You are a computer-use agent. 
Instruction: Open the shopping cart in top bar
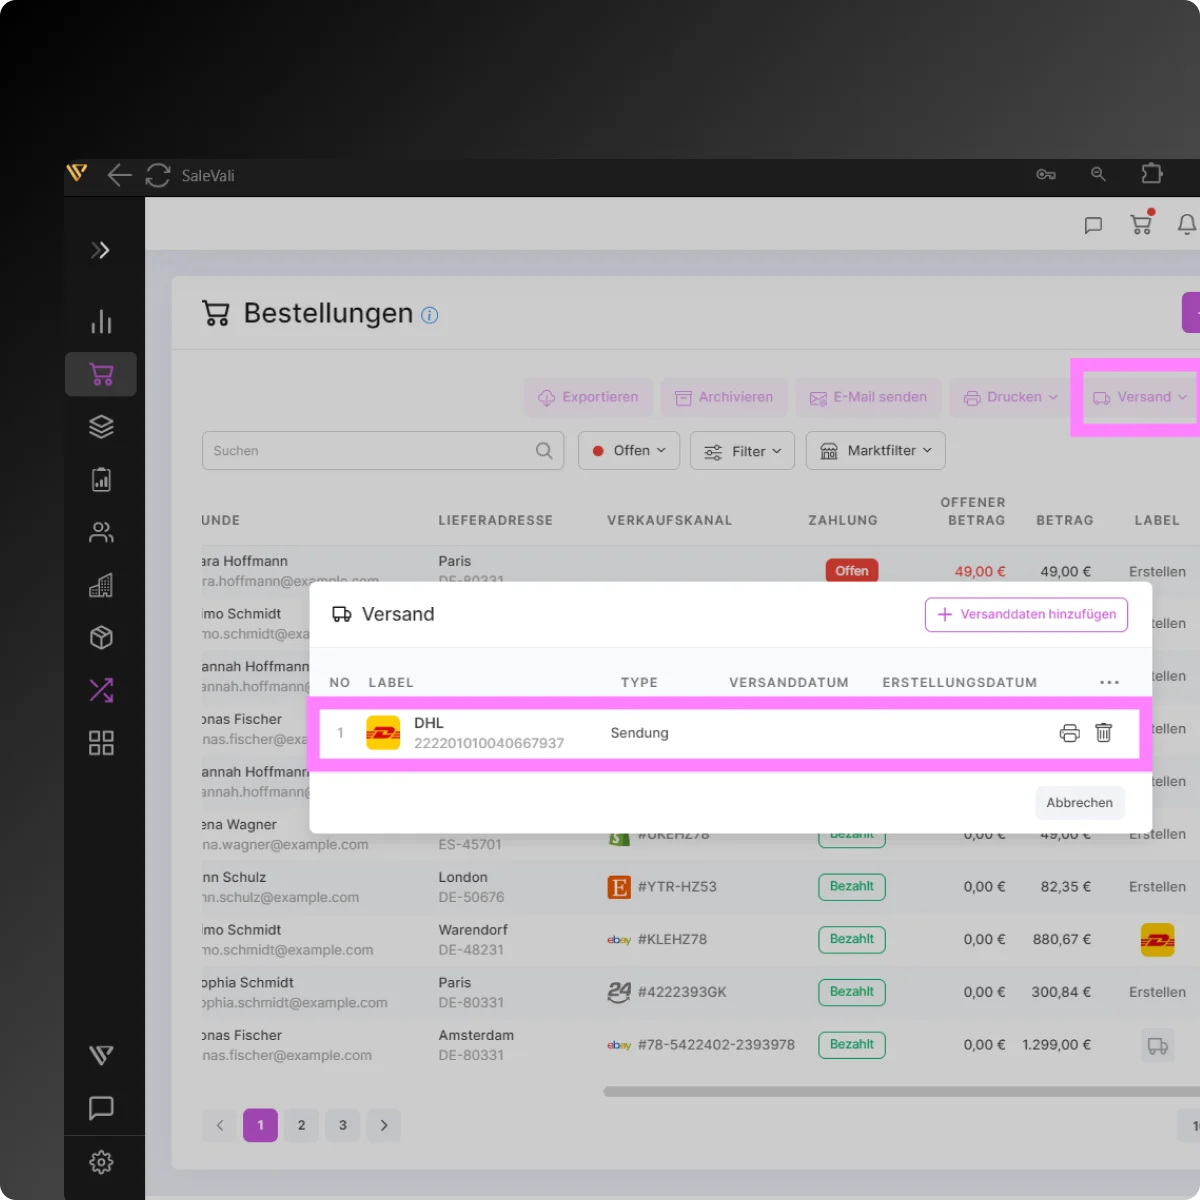(1141, 224)
